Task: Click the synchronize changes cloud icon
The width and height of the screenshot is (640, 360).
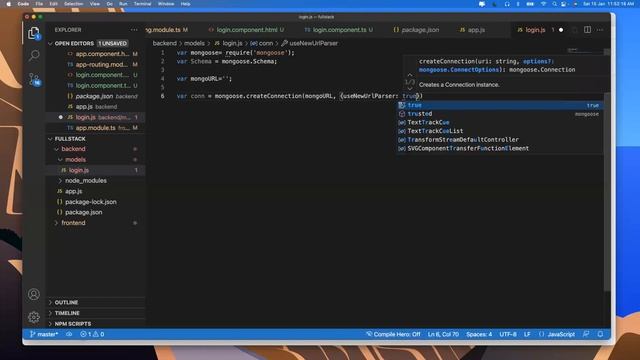Action: point(69,334)
